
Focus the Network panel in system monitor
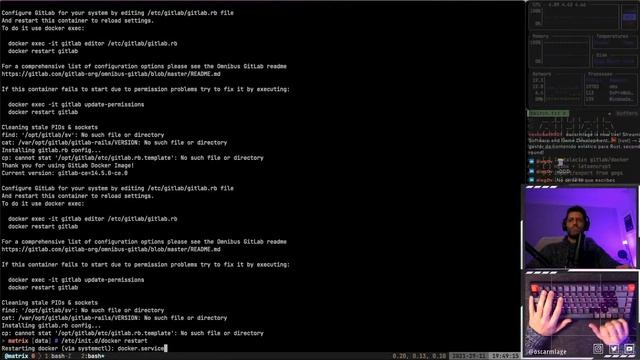click(556, 88)
